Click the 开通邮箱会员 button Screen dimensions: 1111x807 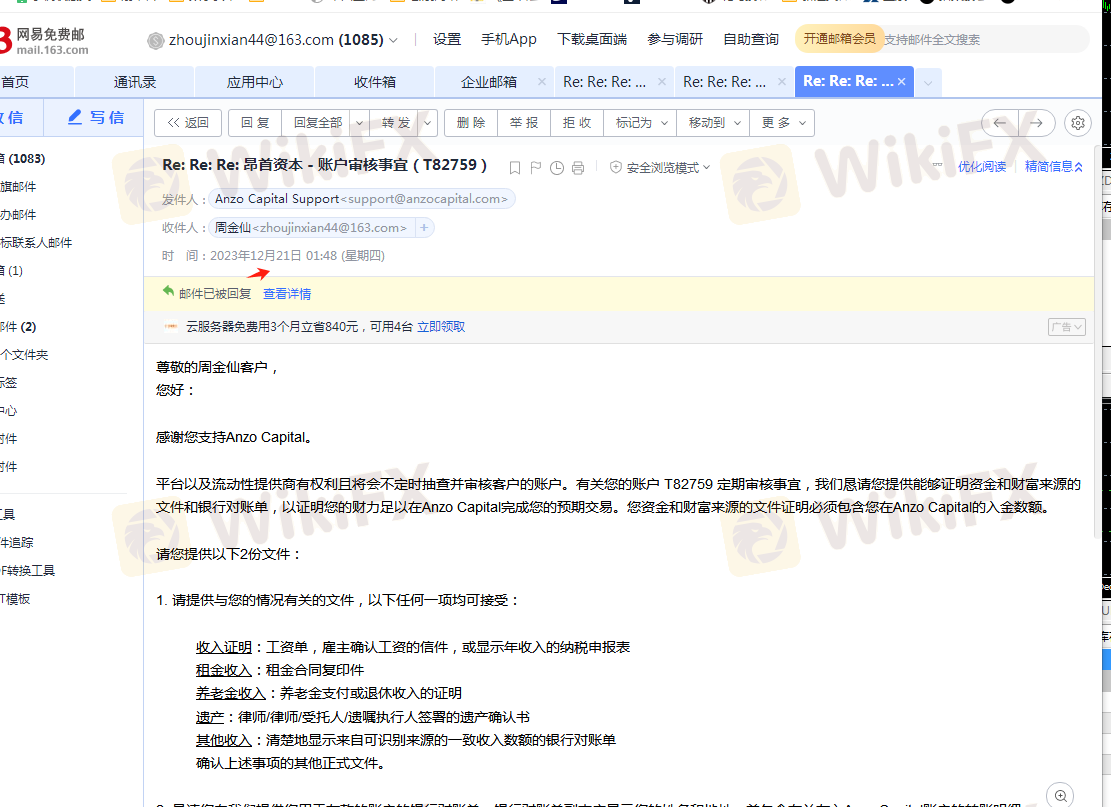coord(840,39)
